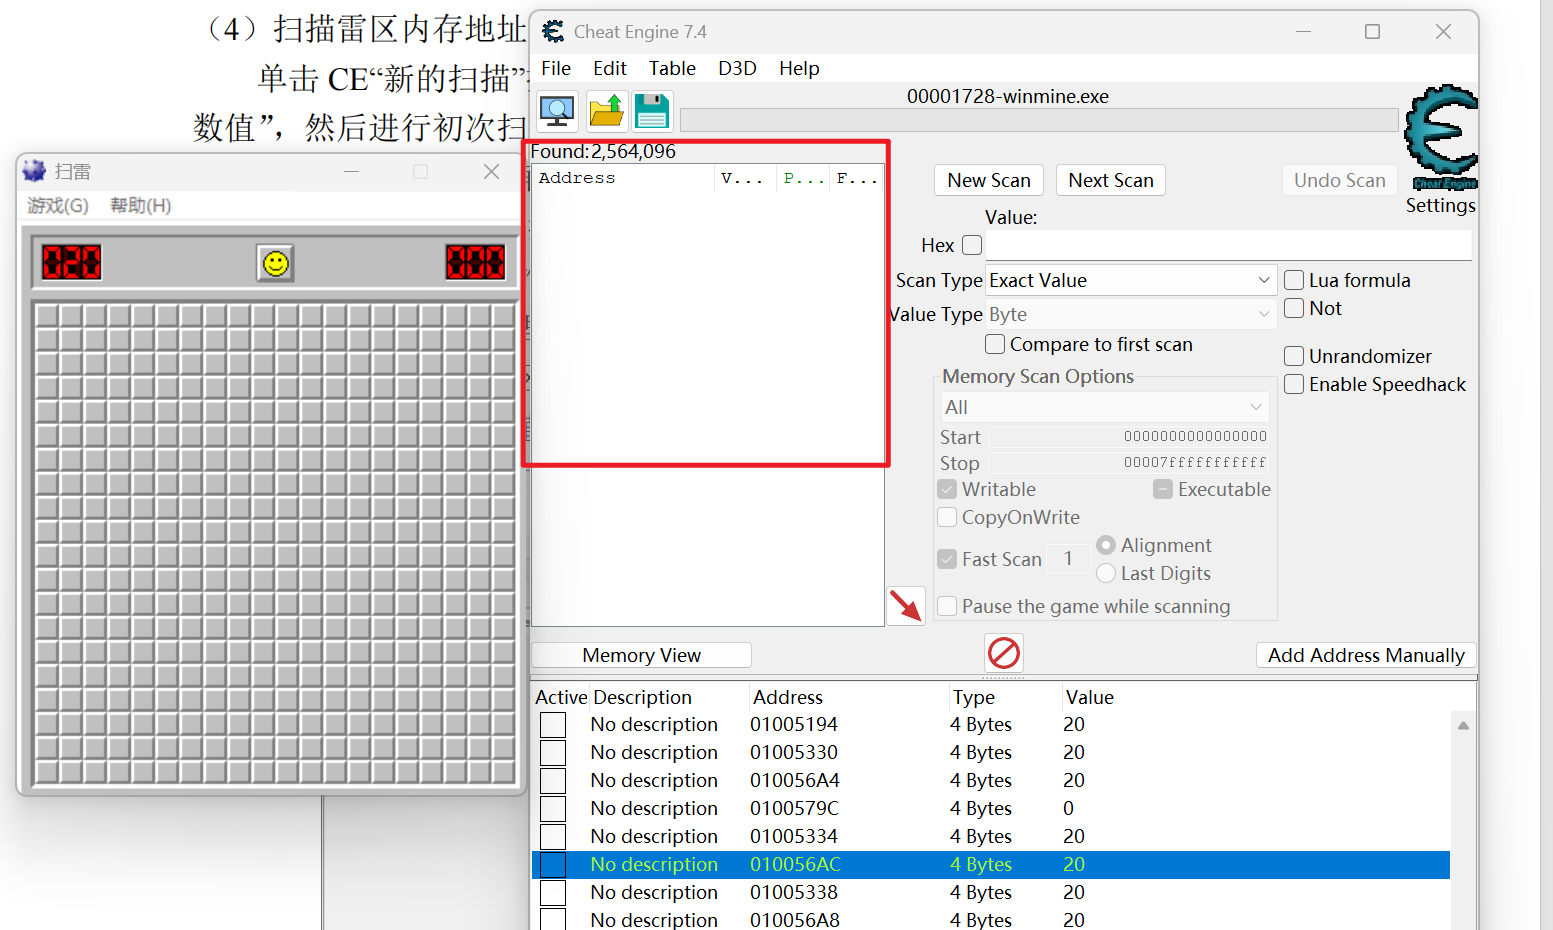This screenshot has width=1553, height=930.
Task: Toggle the Executable checkbox
Action: (1163, 489)
